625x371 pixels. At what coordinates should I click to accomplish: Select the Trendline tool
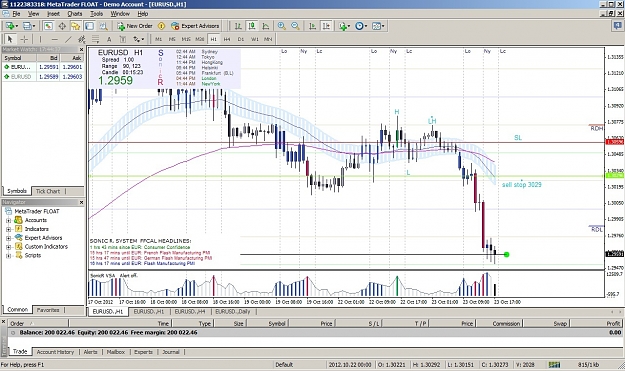pyautogui.click(x=68, y=39)
